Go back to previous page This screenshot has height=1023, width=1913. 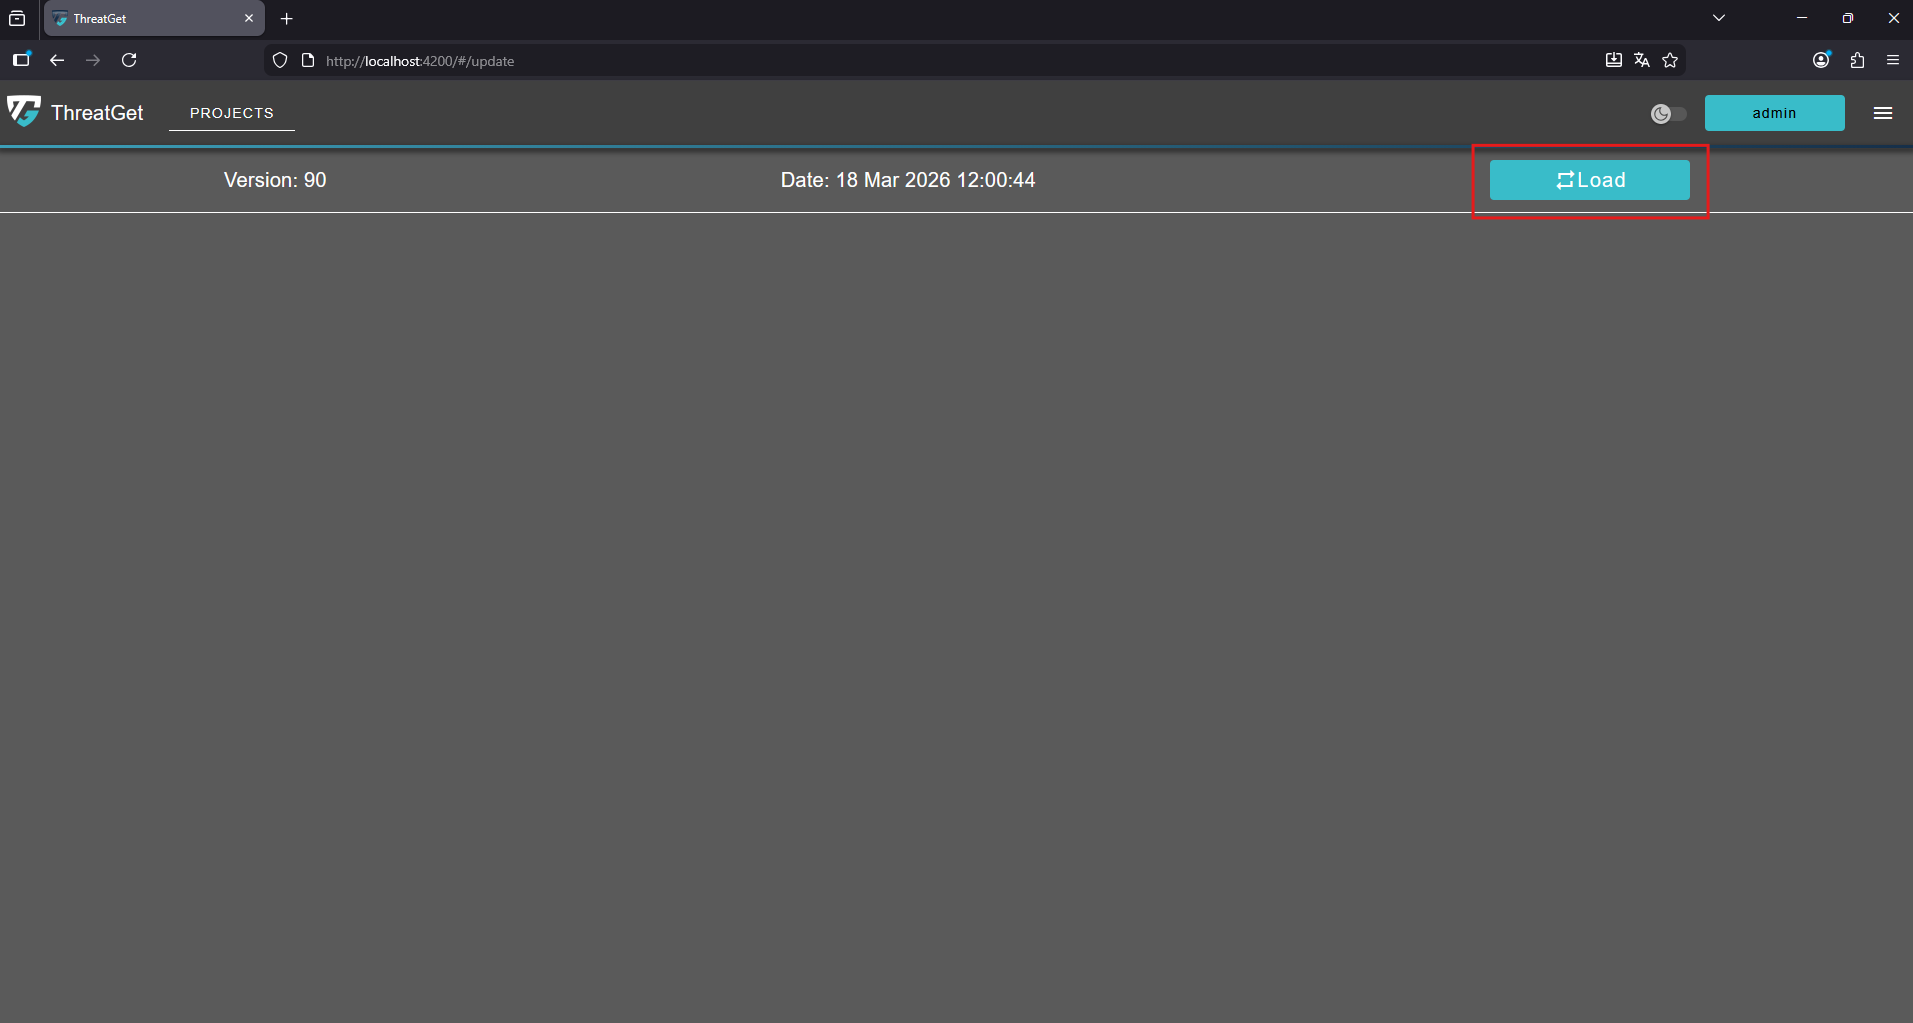click(x=57, y=60)
